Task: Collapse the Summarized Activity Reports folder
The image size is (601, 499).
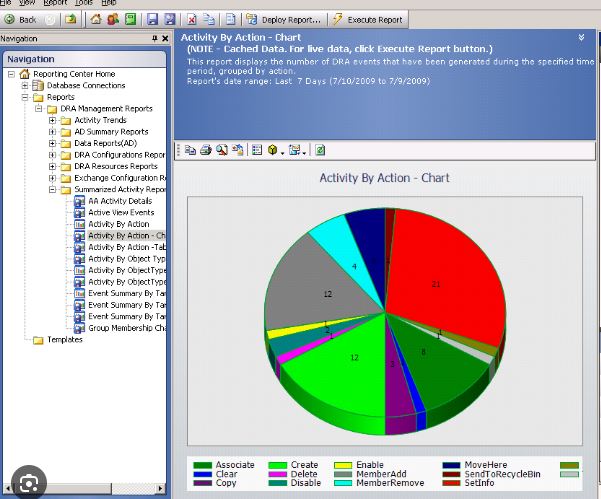Action: point(53,189)
